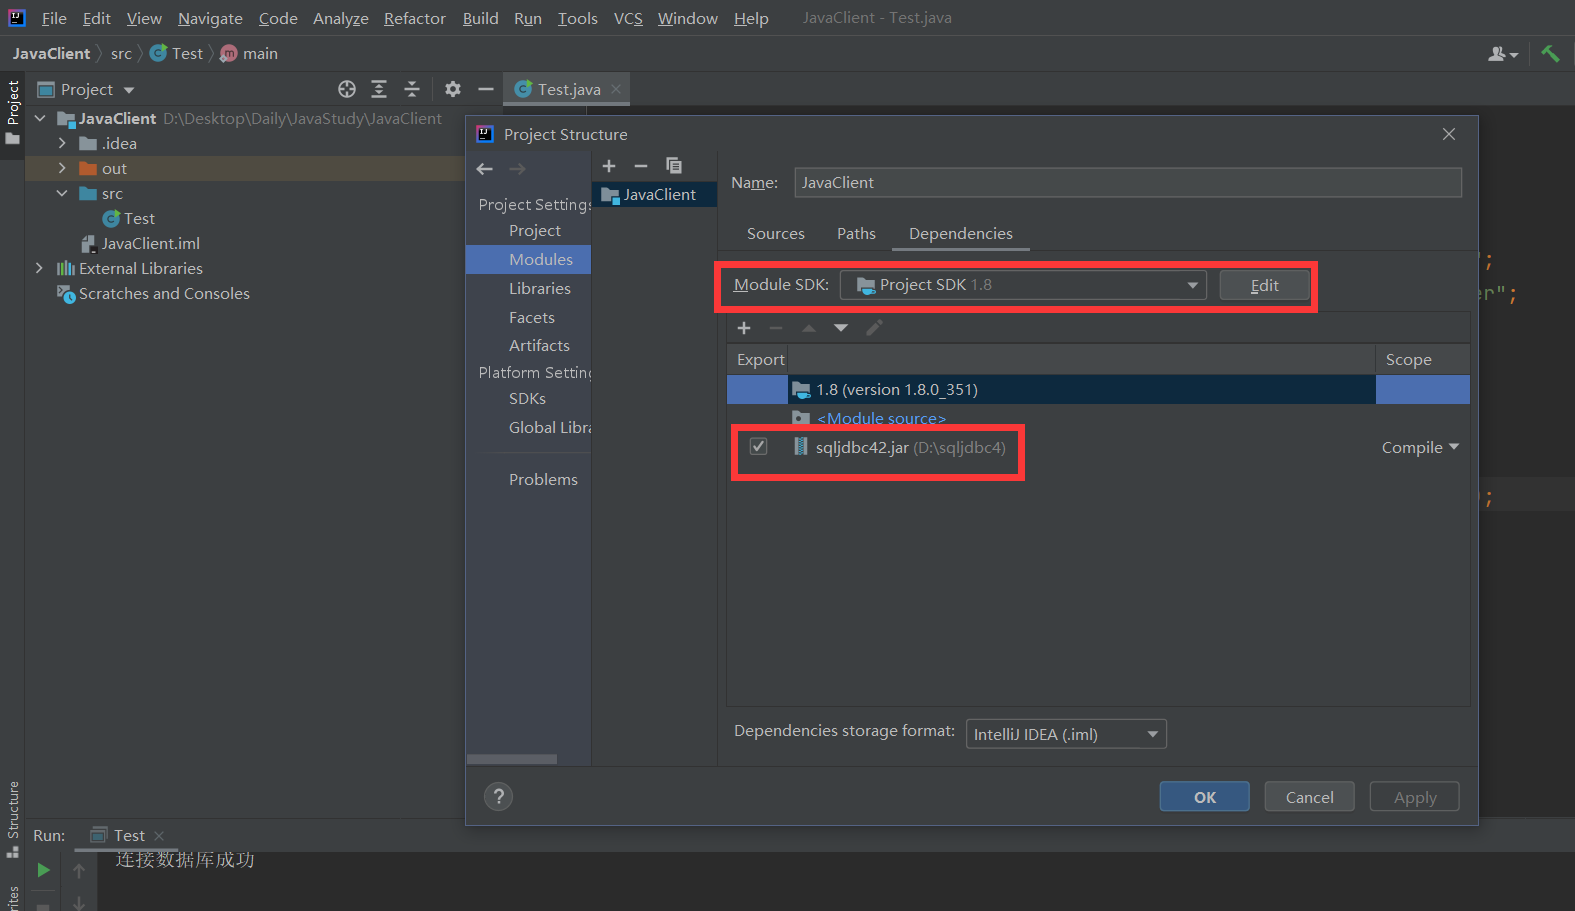This screenshot has width=1575, height=911.
Task: Move dependency up with arrow icon
Action: click(809, 328)
